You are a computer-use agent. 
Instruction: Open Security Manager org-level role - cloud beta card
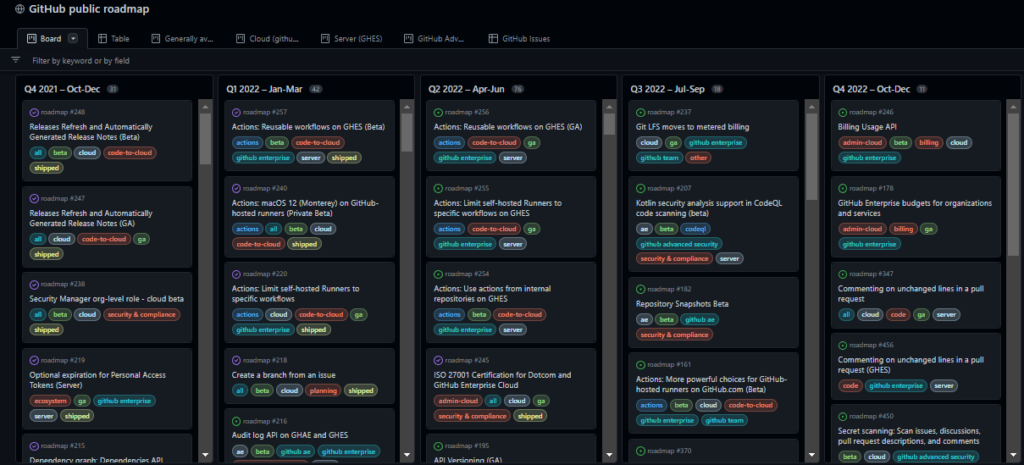[106, 298]
